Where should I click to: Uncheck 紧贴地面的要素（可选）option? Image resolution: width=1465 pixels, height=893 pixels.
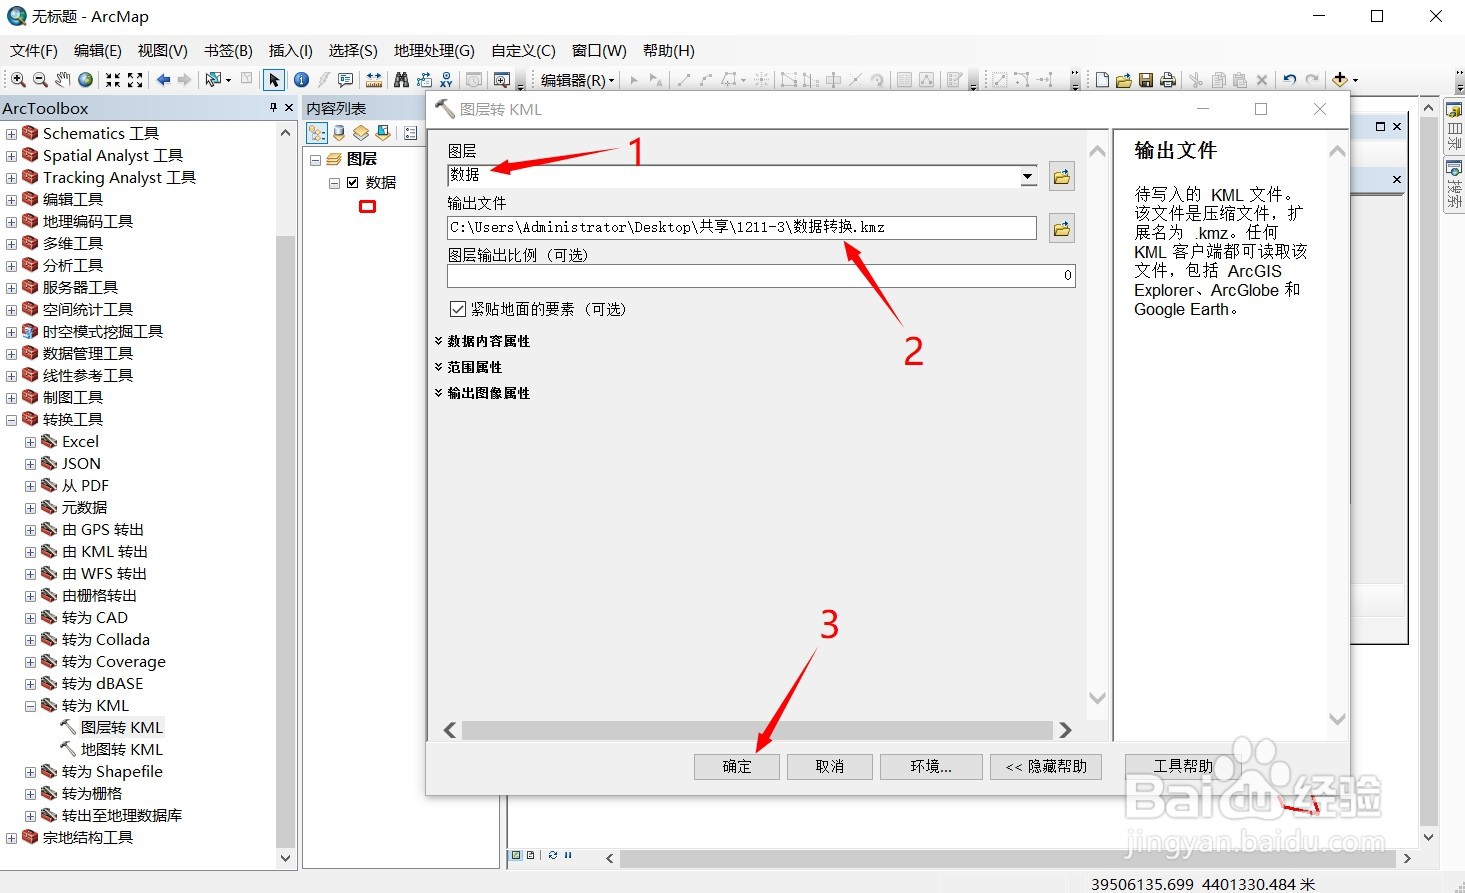pos(458,309)
